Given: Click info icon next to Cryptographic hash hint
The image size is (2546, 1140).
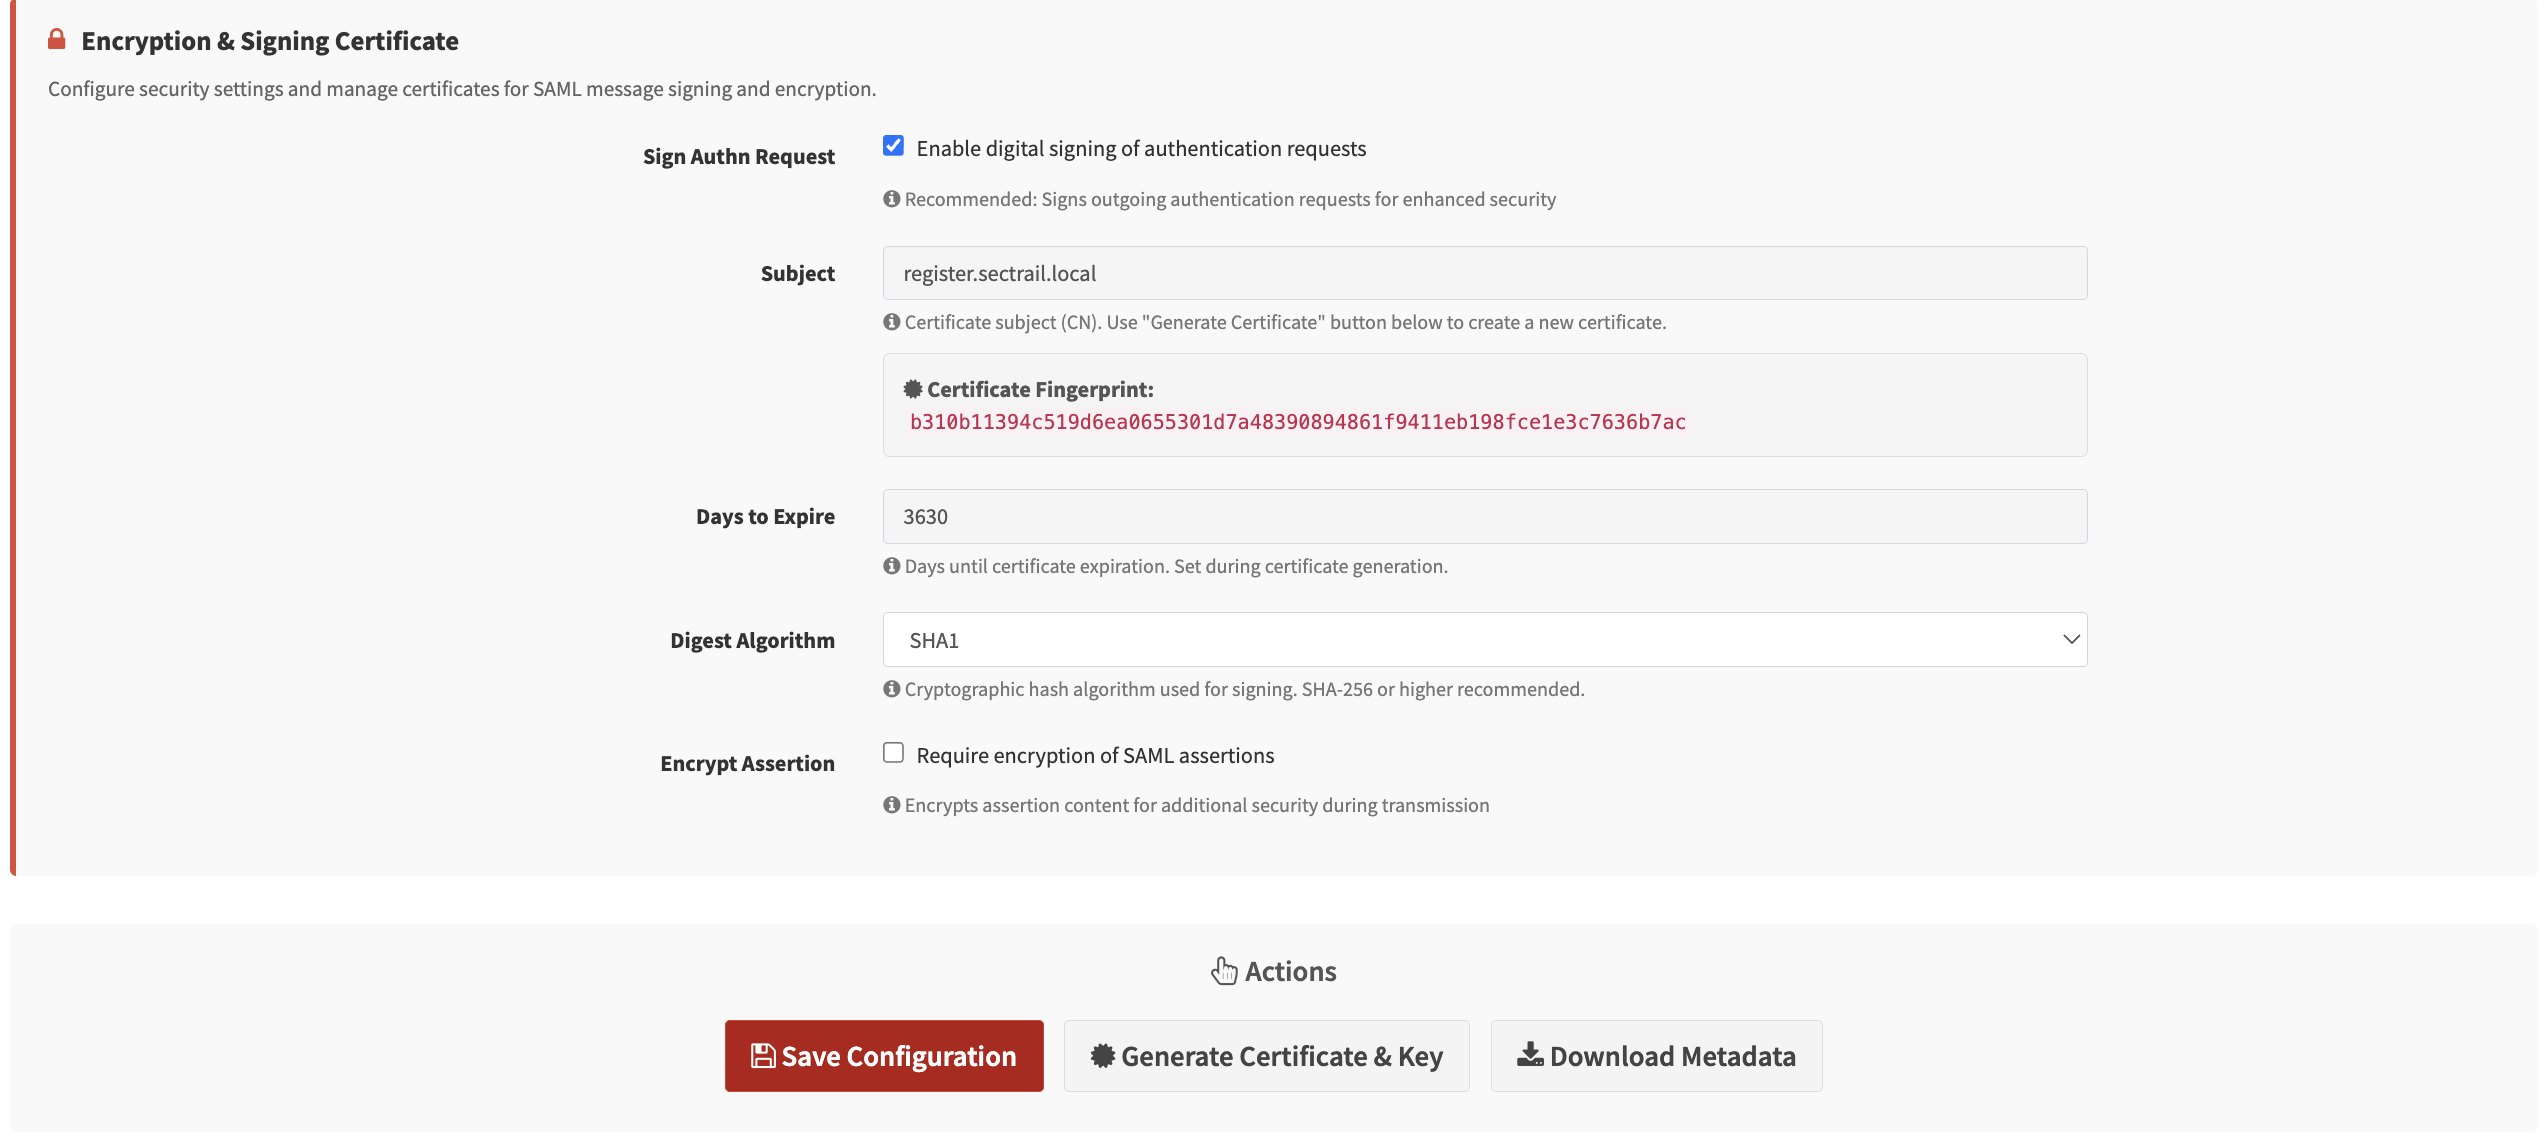Looking at the screenshot, I should [x=891, y=689].
